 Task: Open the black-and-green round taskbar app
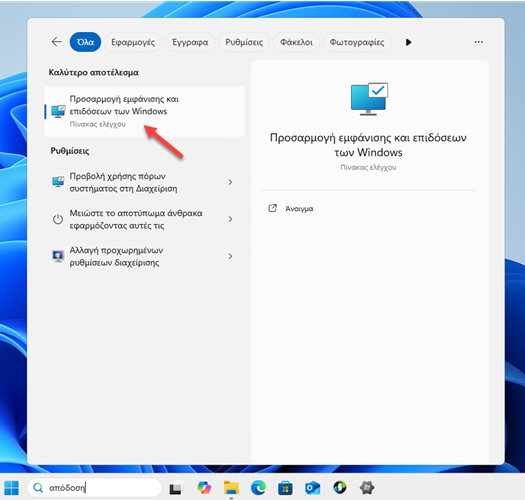[340, 487]
